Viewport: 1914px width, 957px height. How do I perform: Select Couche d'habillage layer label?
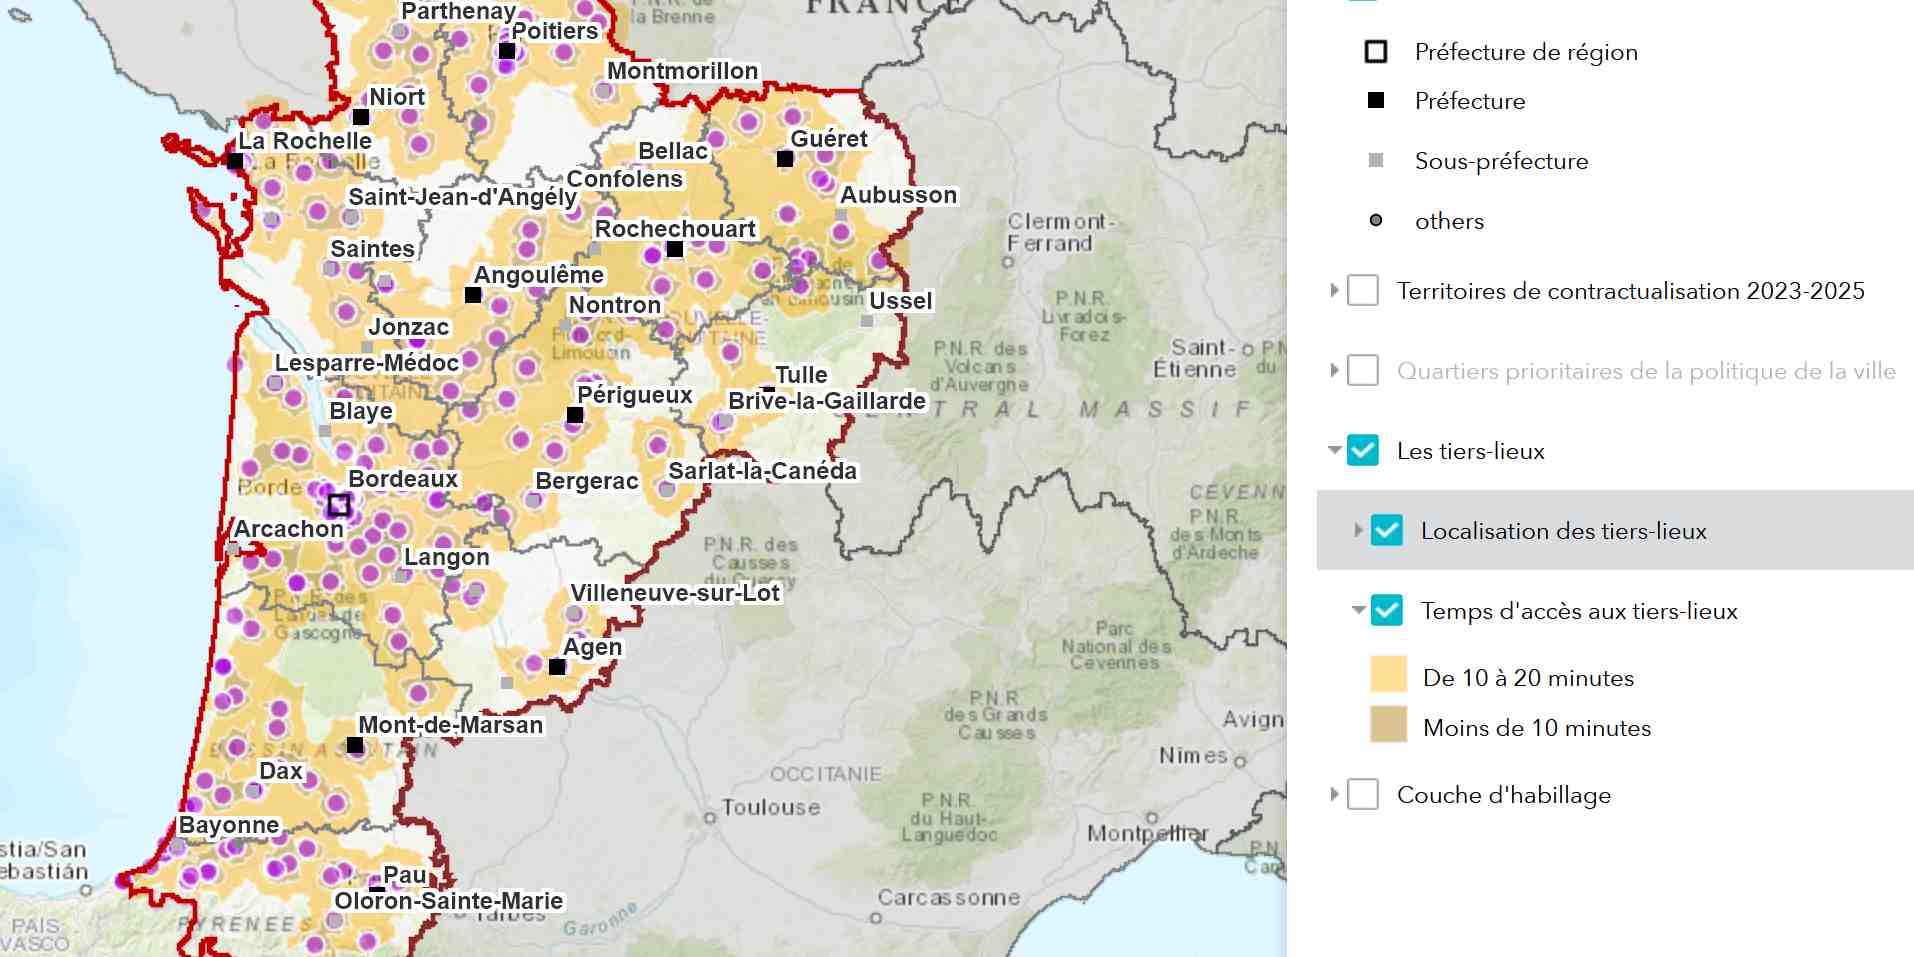click(1503, 795)
